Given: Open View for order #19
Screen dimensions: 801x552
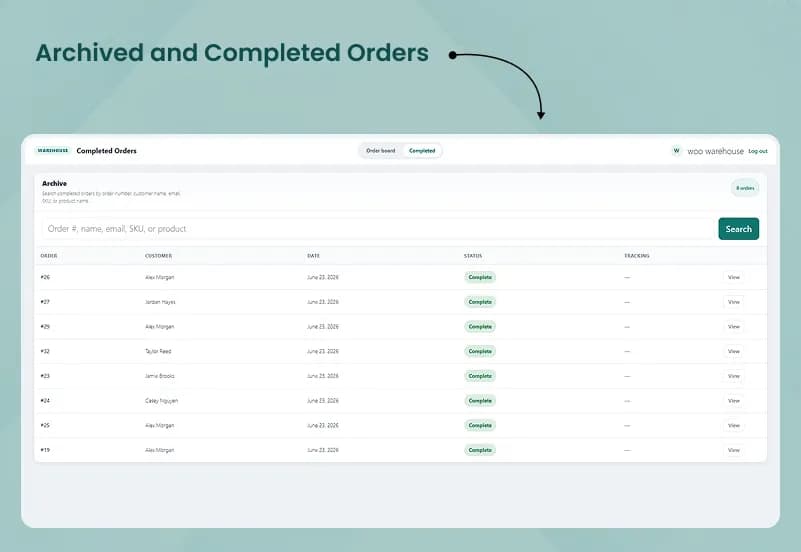Looking at the screenshot, I should click(x=734, y=450).
